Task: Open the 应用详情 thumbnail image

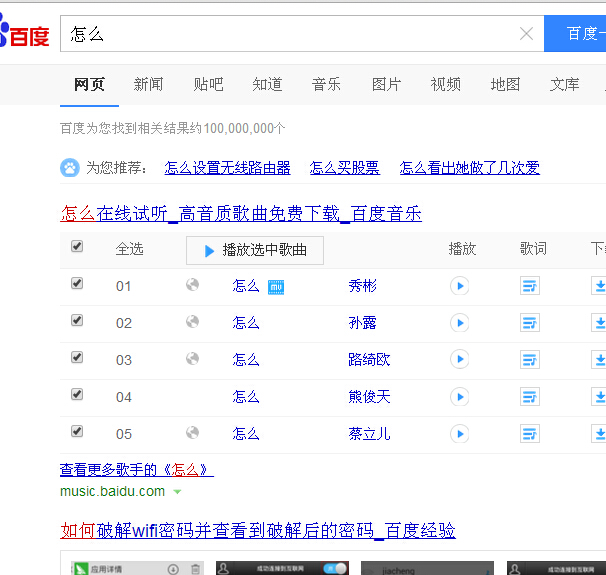Action: click(137, 568)
